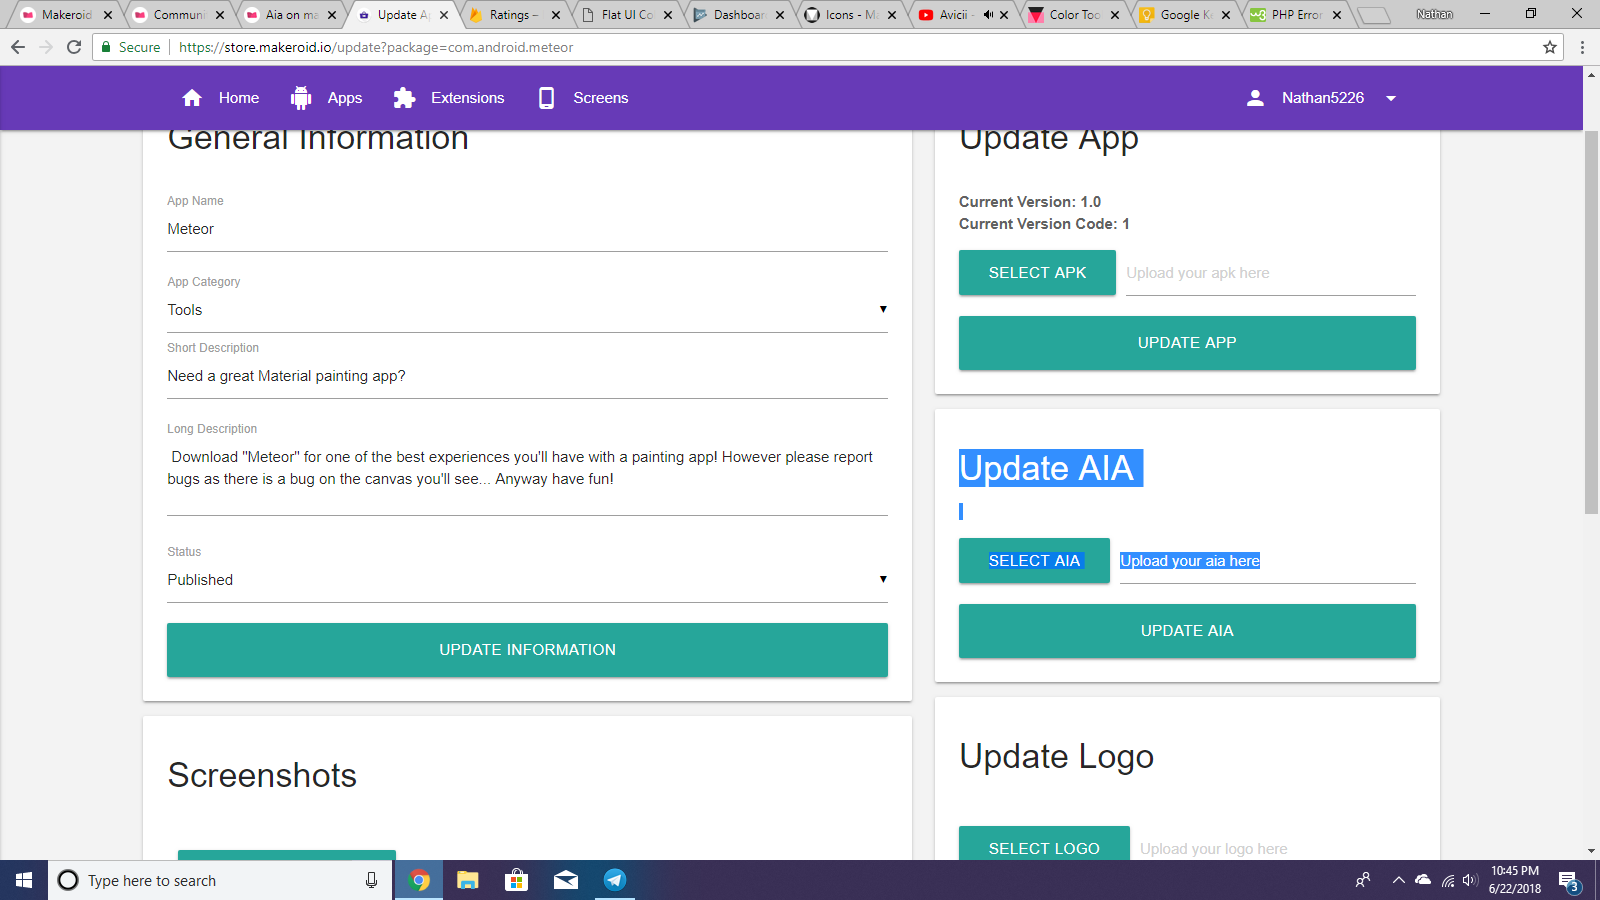Click the App Name input field
Image resolution: width=1600 pixels, height=900 pixels.
point(527,230)
